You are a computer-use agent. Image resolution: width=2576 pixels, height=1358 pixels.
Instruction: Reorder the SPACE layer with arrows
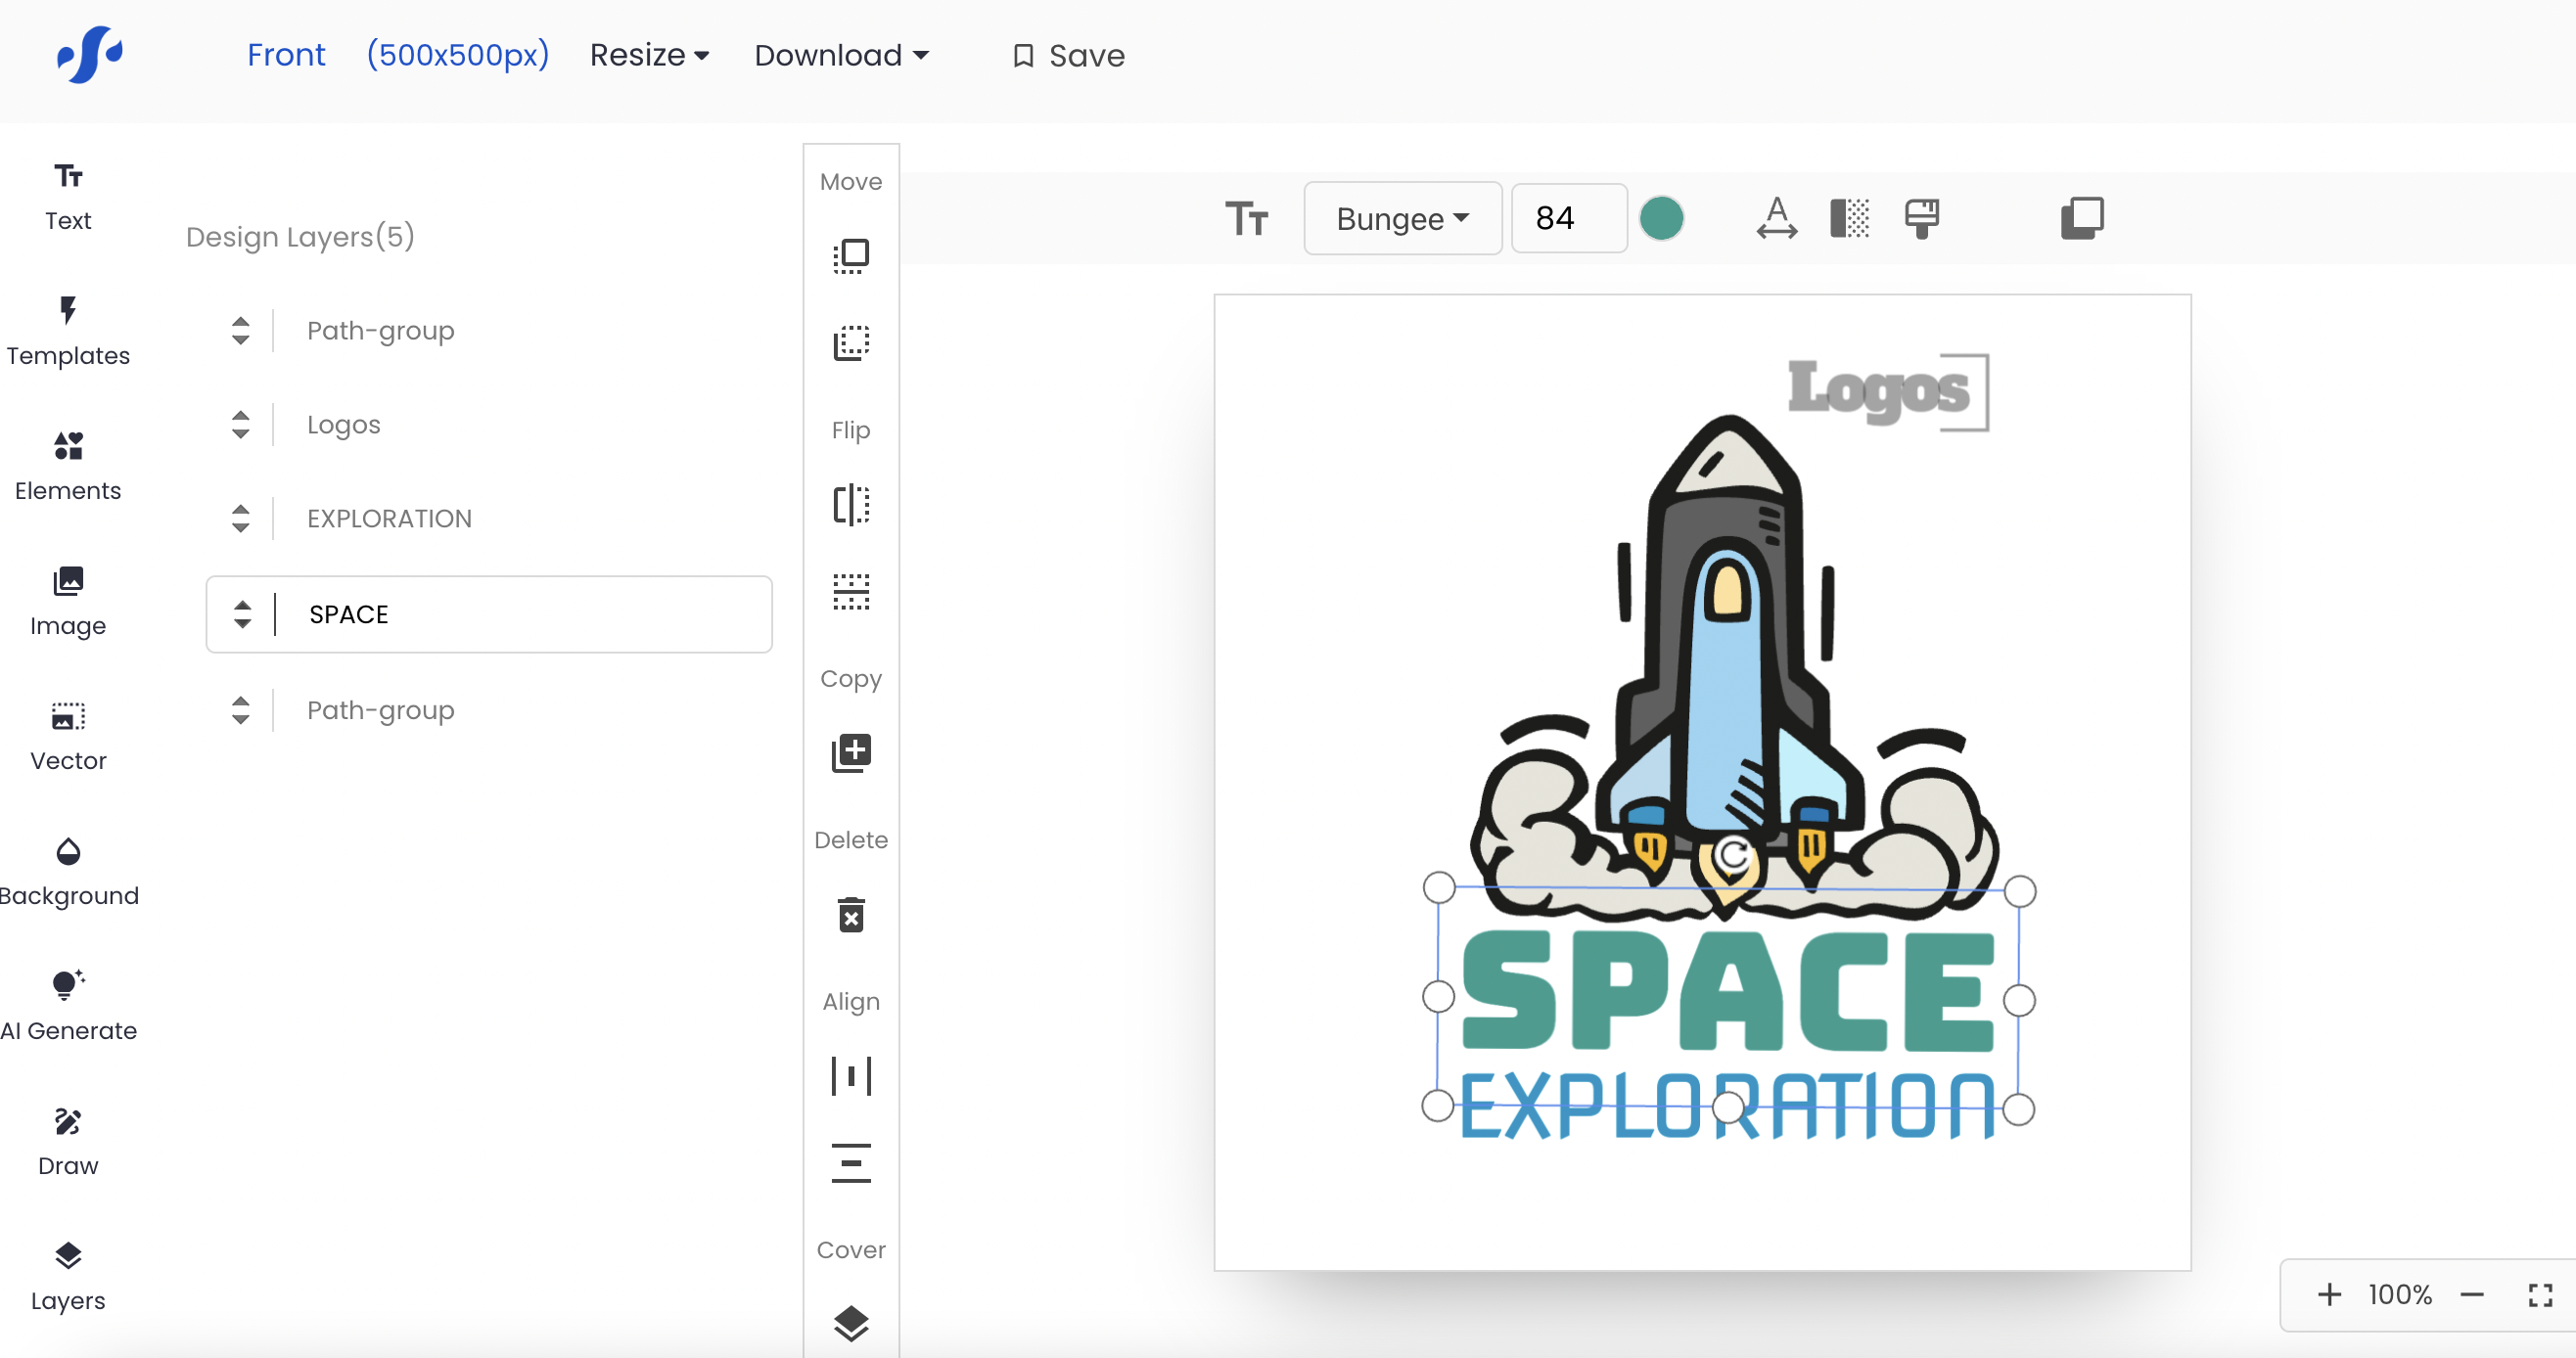pyautogui.click(x=242, y=614)
